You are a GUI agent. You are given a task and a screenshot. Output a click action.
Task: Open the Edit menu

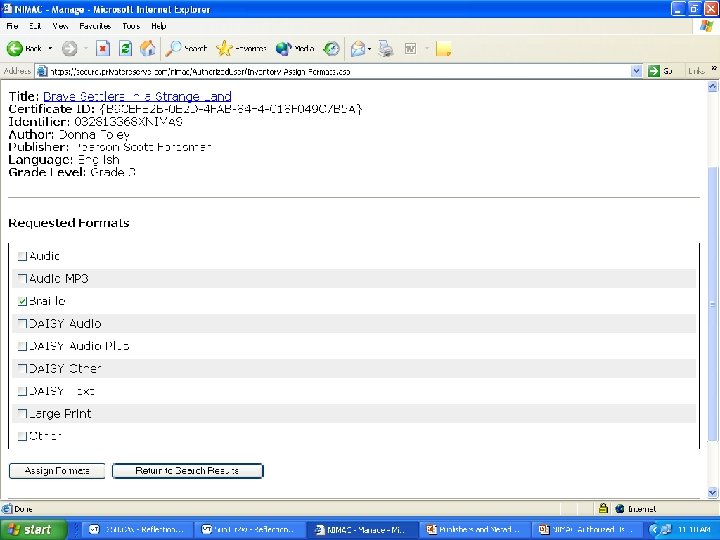tap(35, 26)
